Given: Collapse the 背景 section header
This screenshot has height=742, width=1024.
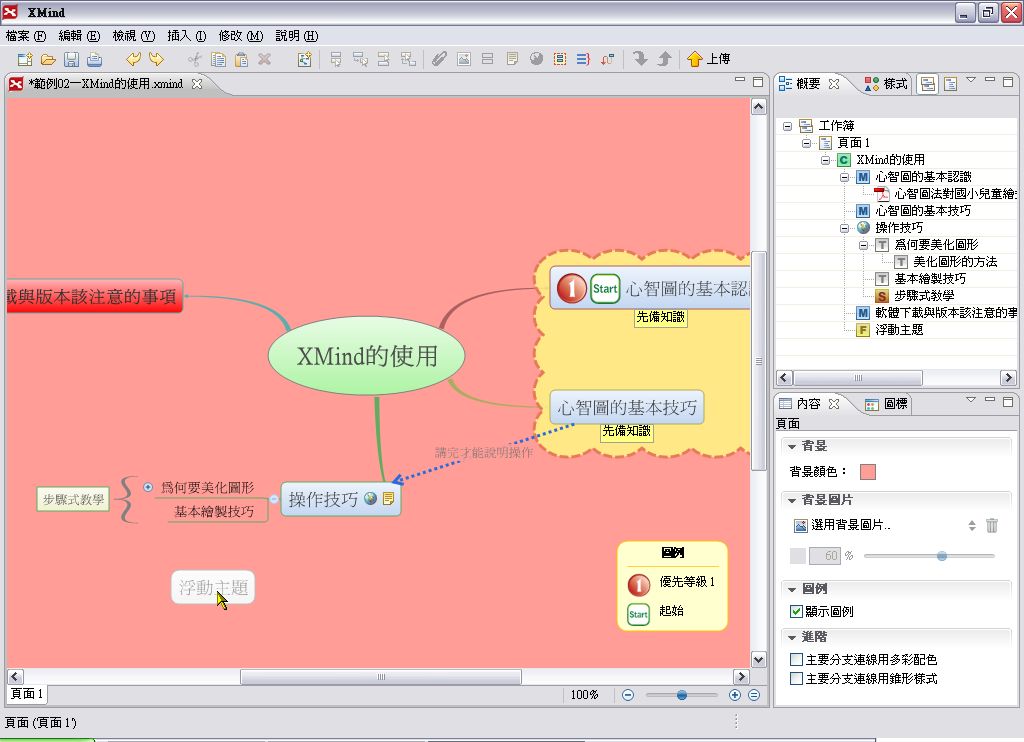Looking at the screenshot, I should 792,446.
